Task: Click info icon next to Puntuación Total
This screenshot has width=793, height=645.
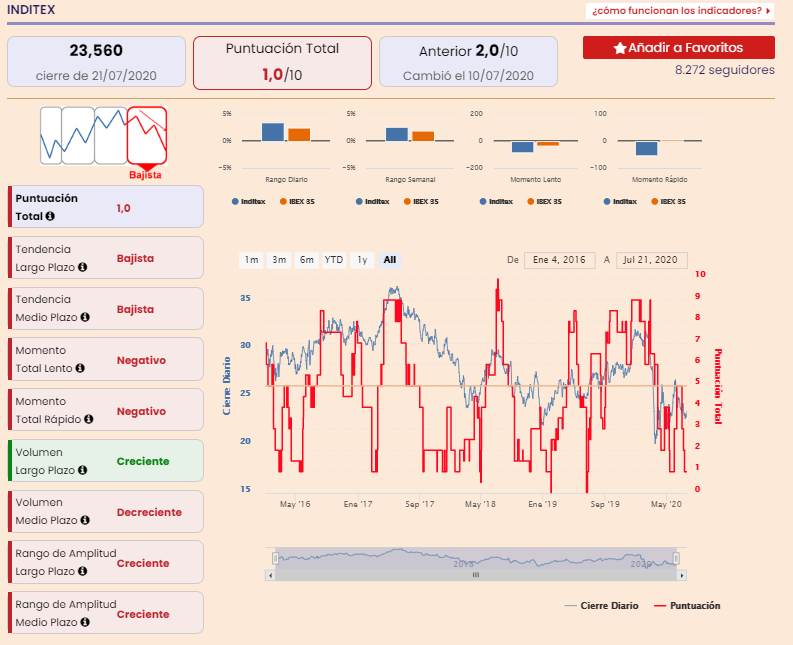Action: tap(50, 216)
